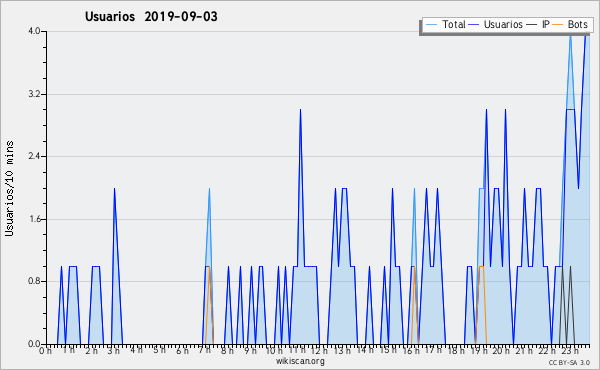
Task: Click the '13 h' x-axis label
Action: (x=342, y=350)
